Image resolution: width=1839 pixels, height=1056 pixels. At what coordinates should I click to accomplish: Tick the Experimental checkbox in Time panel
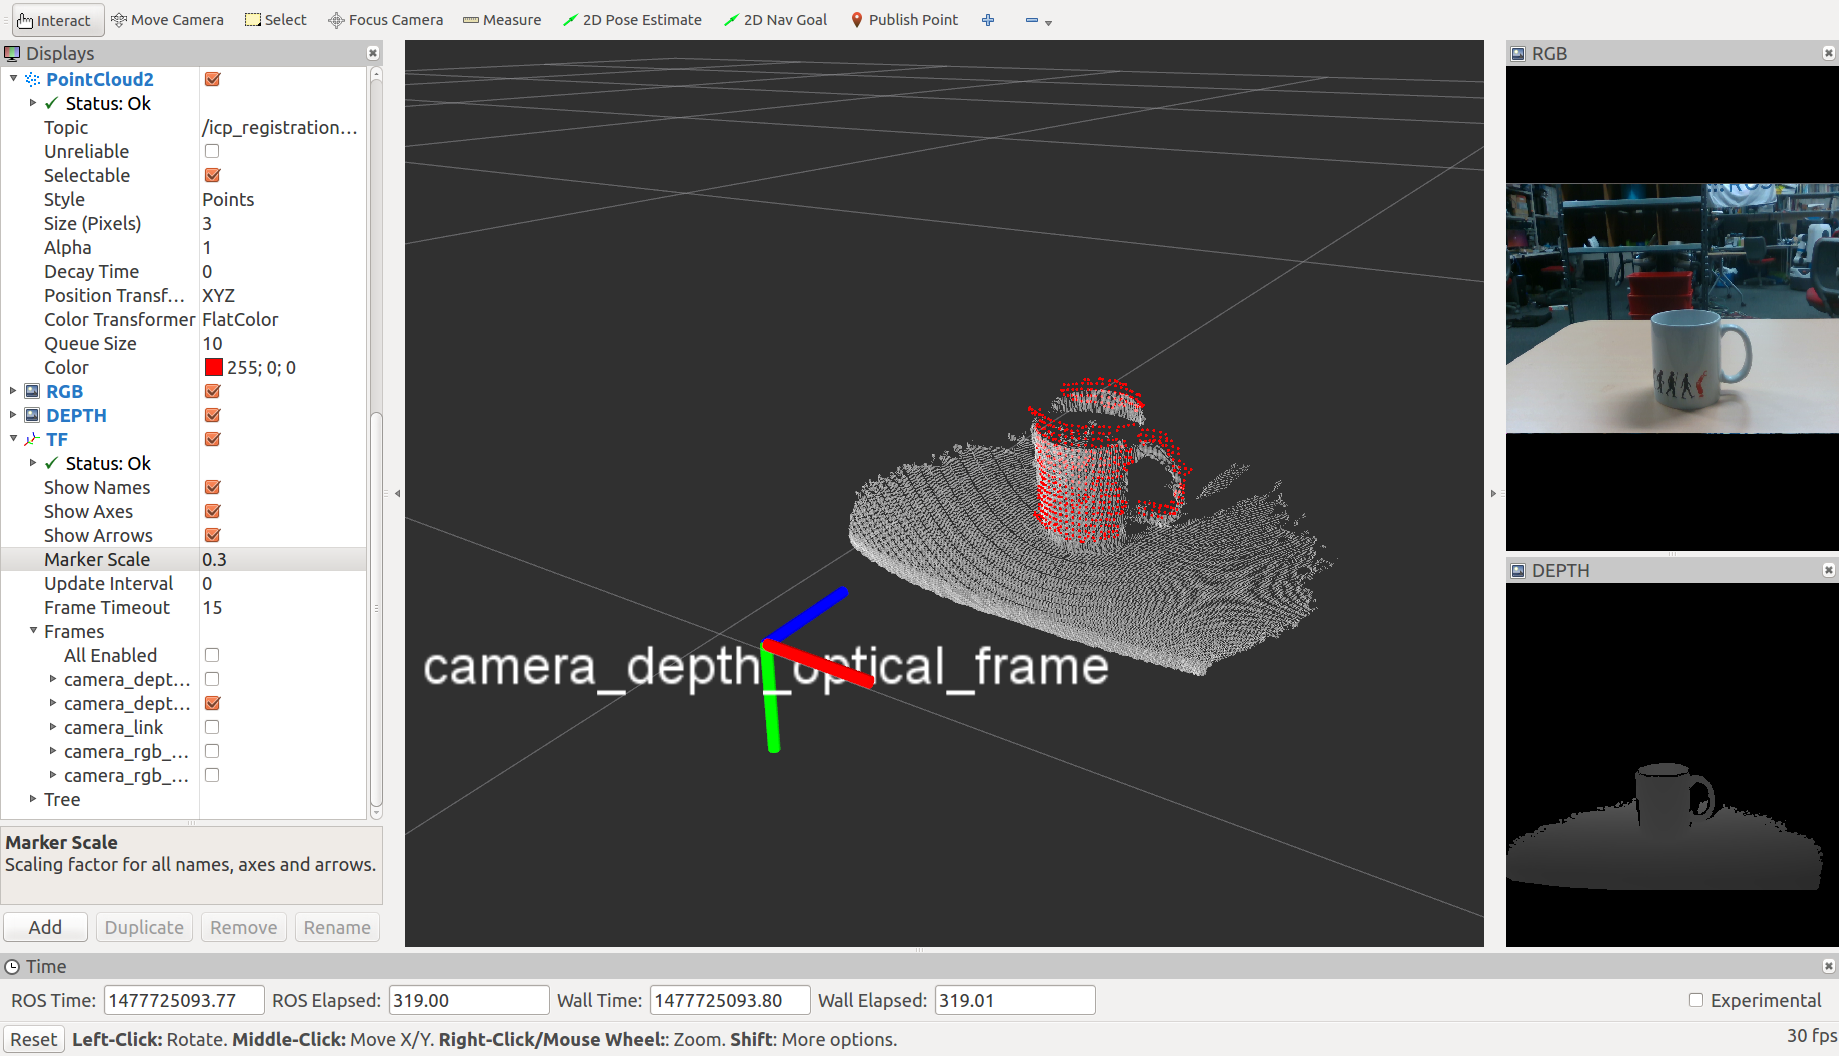point(1696,1000)
